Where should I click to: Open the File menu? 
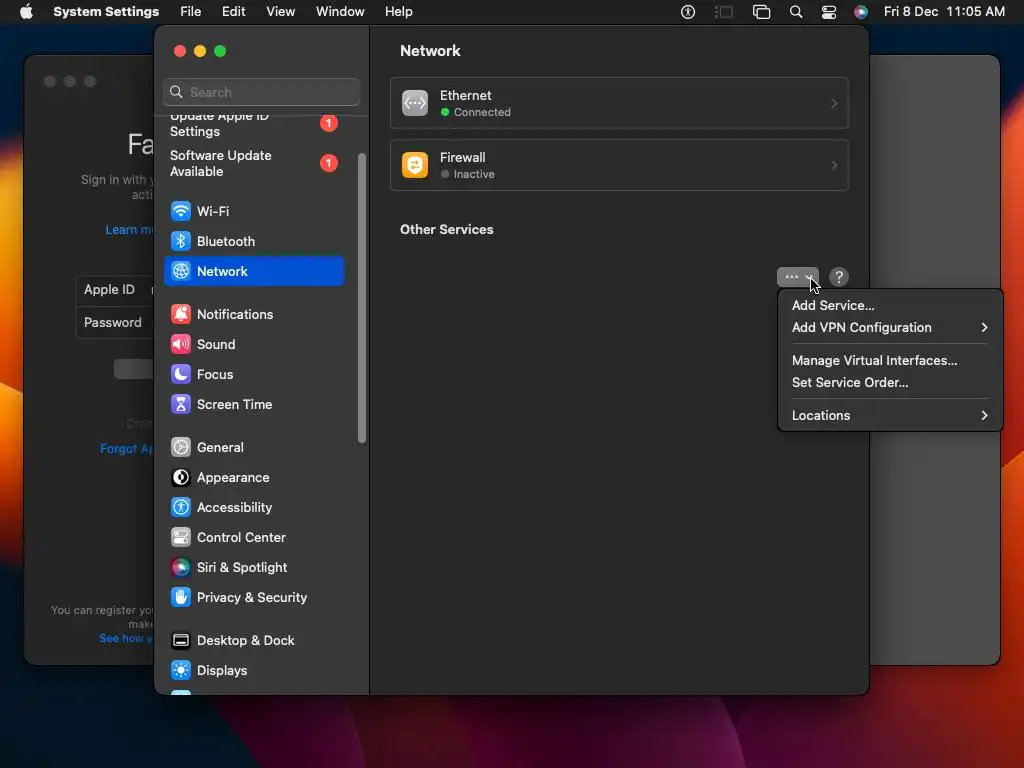point(191,12)
